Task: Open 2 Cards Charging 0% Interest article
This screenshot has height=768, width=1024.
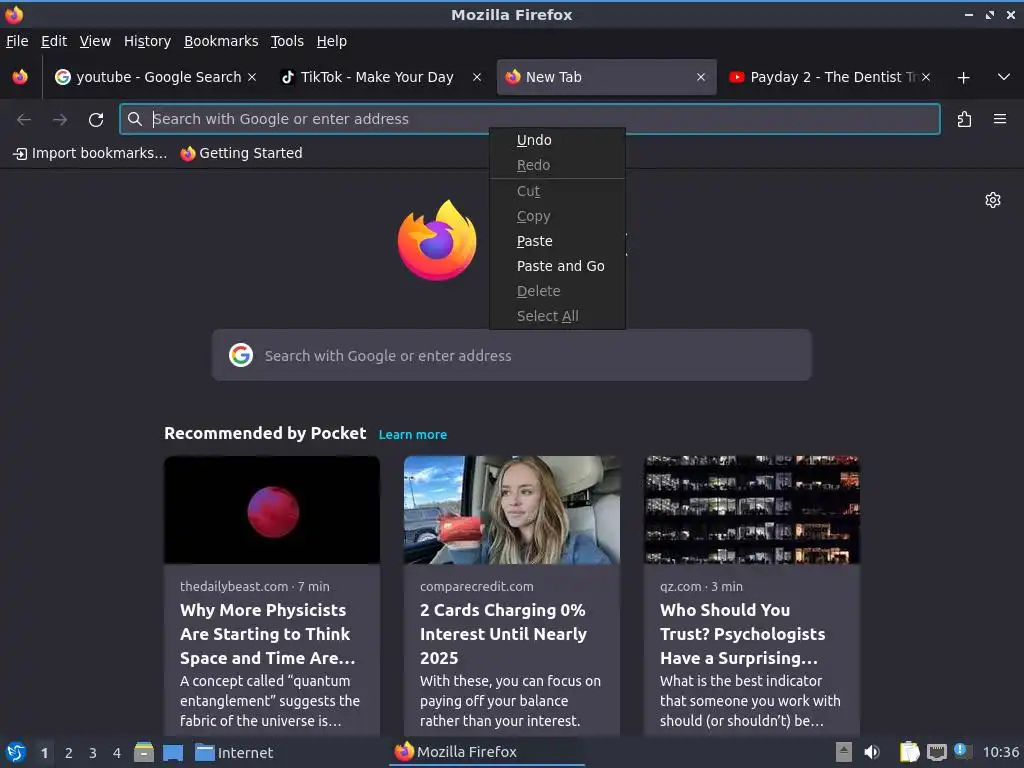Action: coord(503,634)
